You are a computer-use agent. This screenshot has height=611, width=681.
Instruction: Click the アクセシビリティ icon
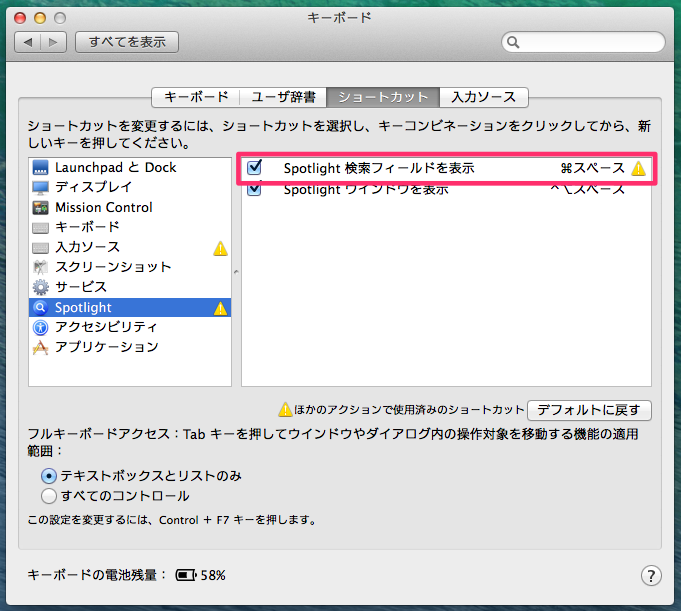40,327
